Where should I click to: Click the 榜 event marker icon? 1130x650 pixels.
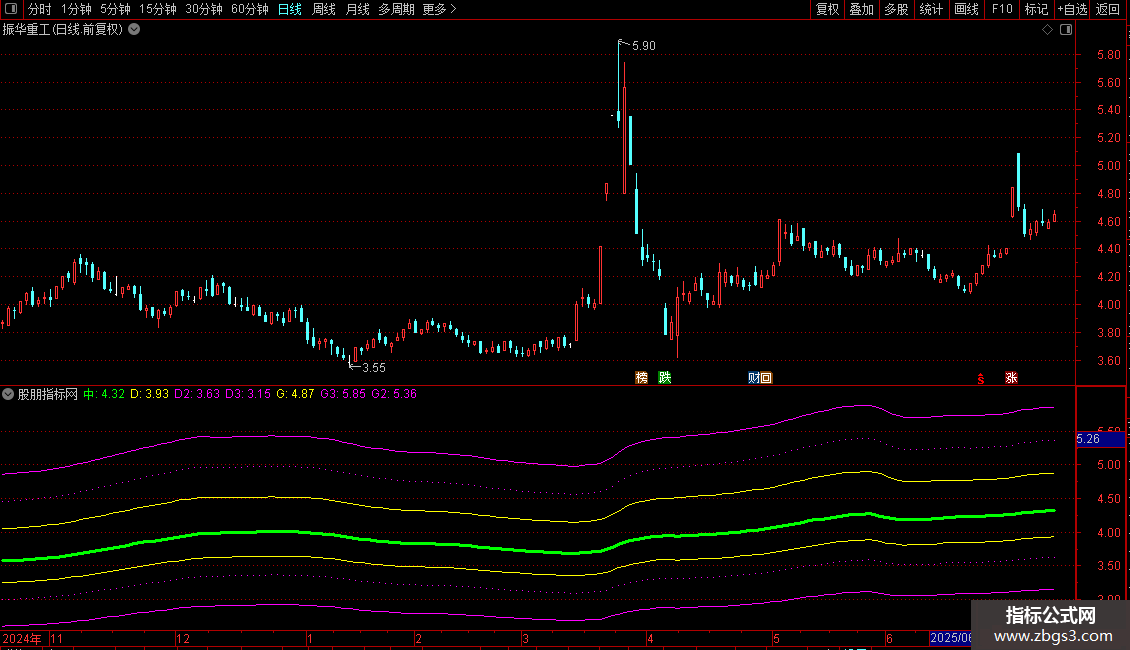641,378
